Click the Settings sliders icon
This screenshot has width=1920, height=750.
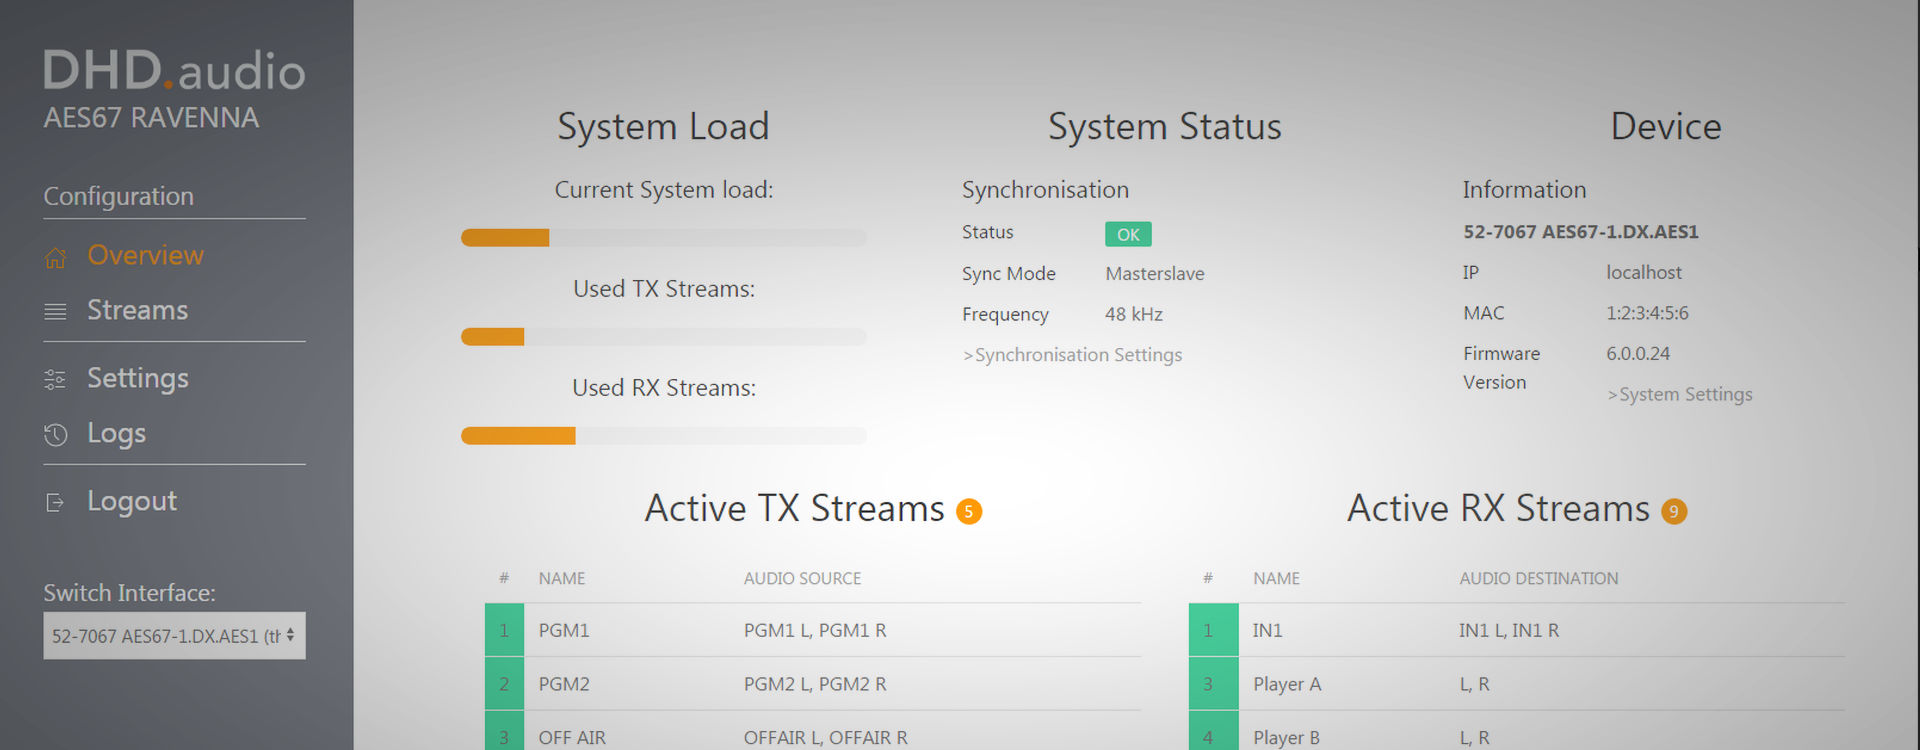[x=55, y=380]
